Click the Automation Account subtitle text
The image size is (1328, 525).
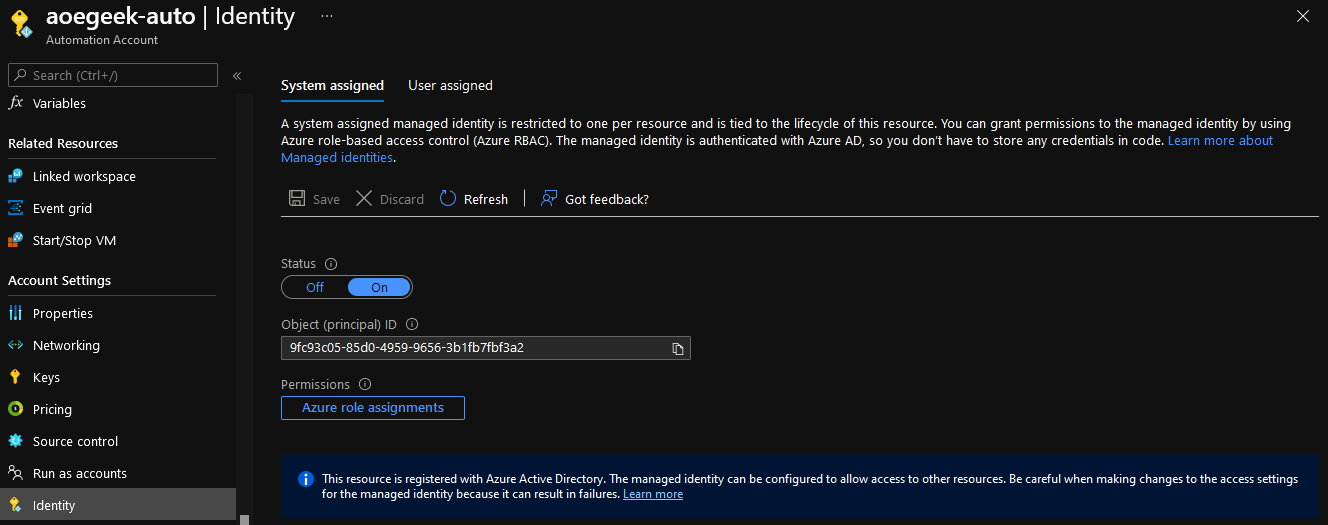(102, 40)
